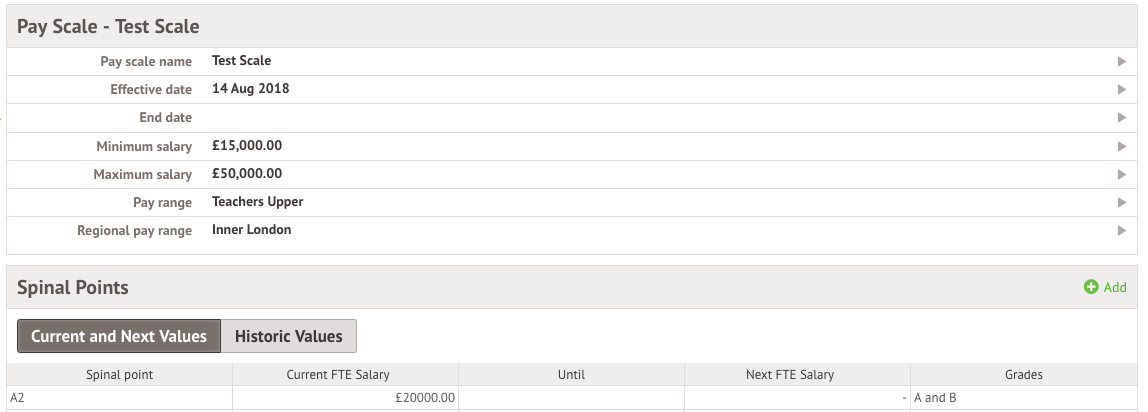Select the Current and Next Values tab
The width and height of the screenshot is (1148, 412).
tap(119, 336)
